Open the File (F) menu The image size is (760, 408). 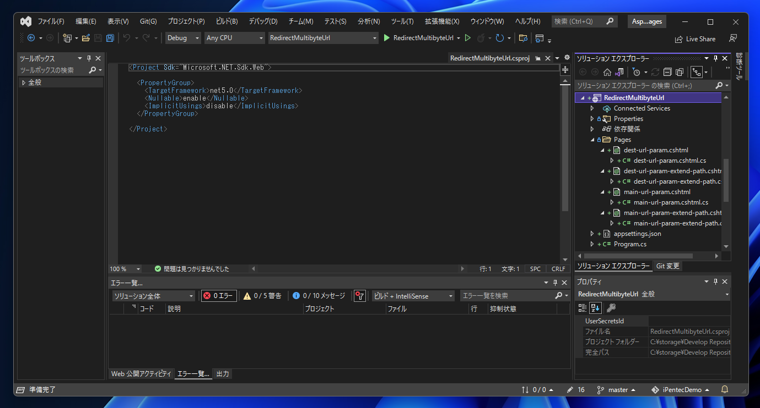(51, 21)
